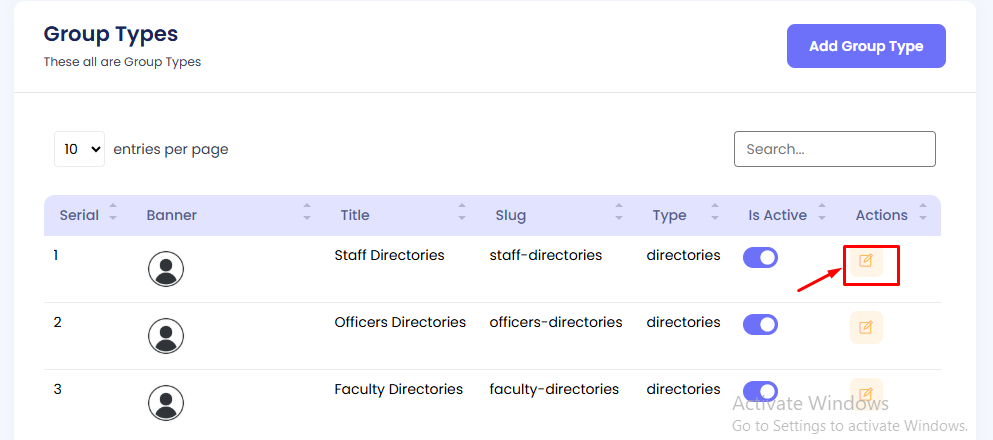Open Officers Directories banner avatar
The height and width of the screenshot is (440, 993).
pos(166,336)
